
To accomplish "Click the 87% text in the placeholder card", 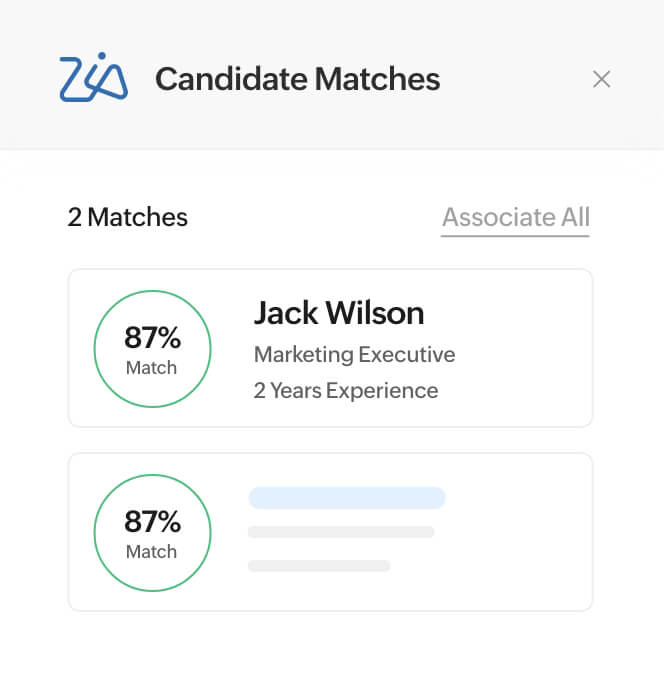I will tap(153, 521).
